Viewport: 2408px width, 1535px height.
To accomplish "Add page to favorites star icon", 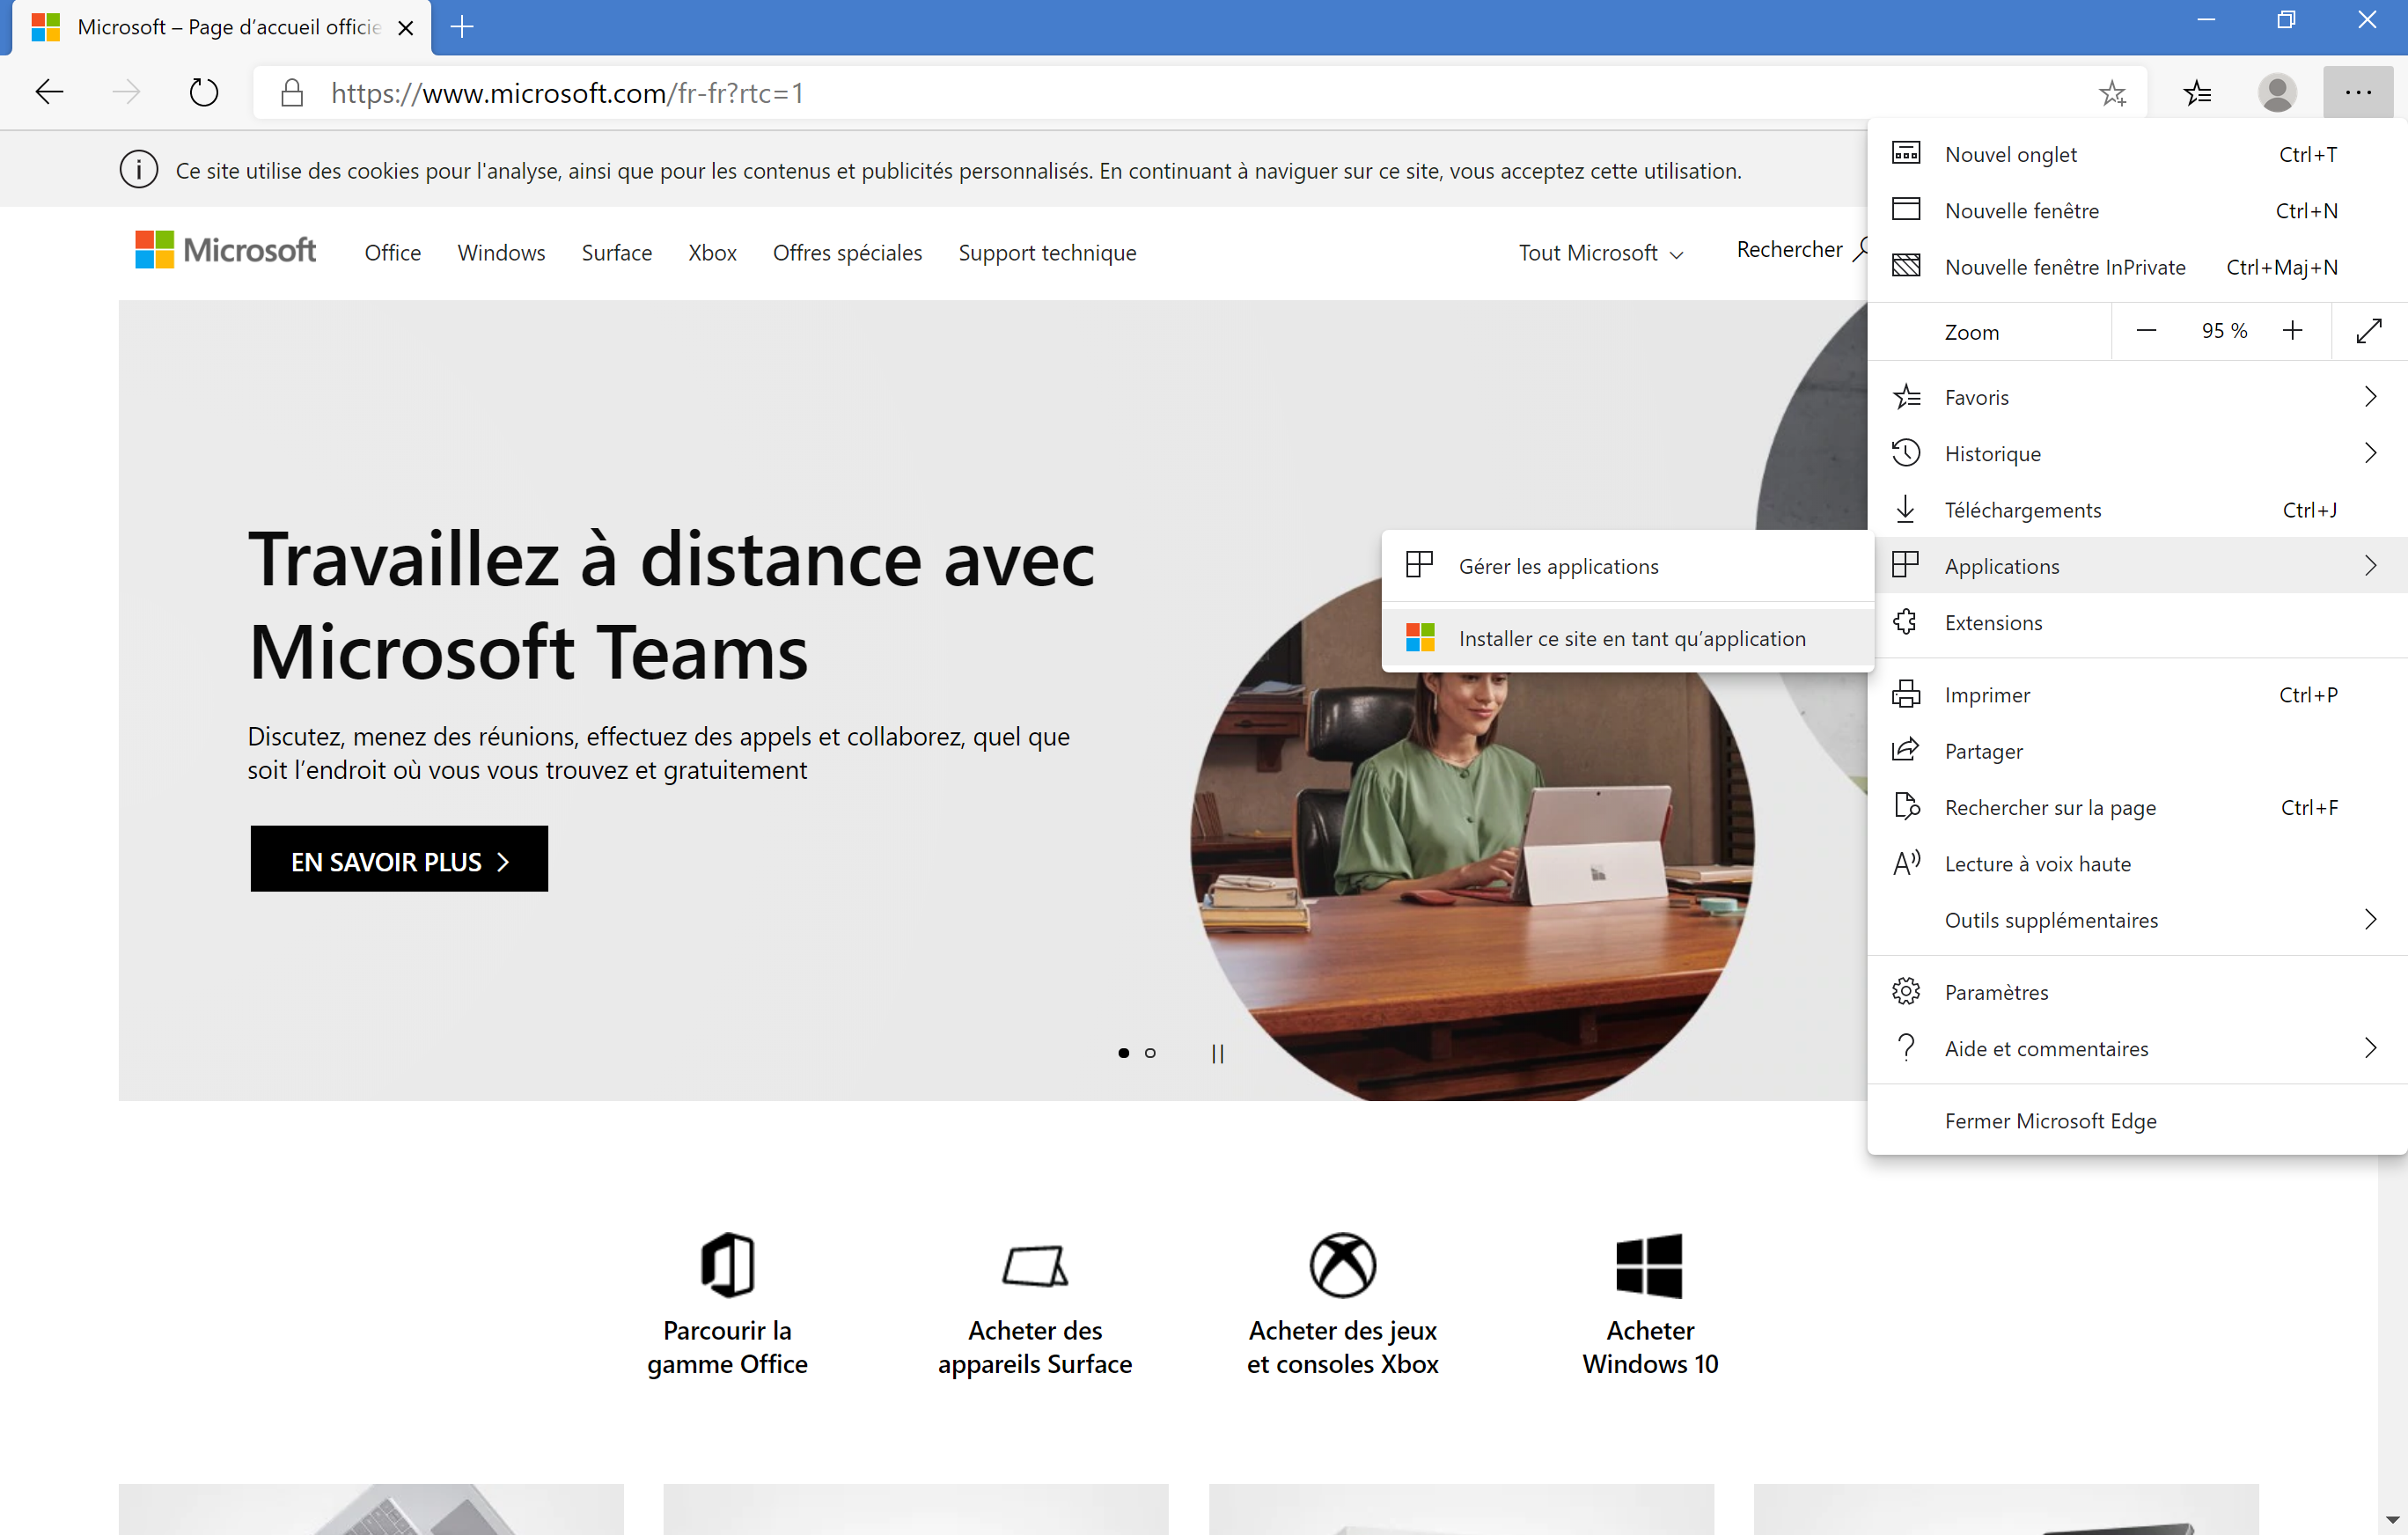I will coord(2112,93).
